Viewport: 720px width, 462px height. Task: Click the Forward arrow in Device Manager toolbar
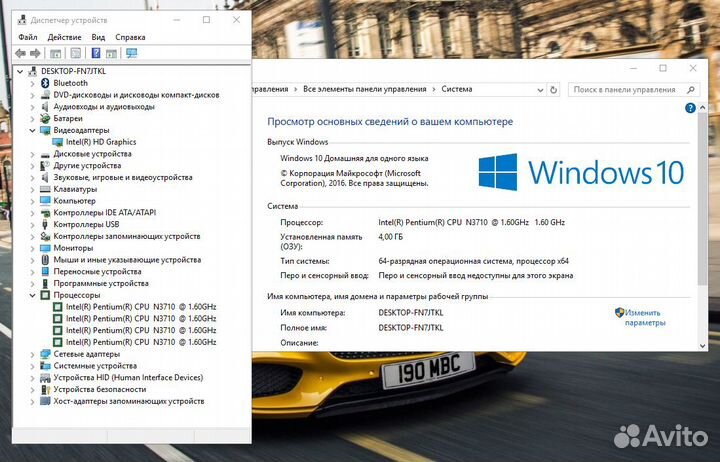[x=35, y=53]
